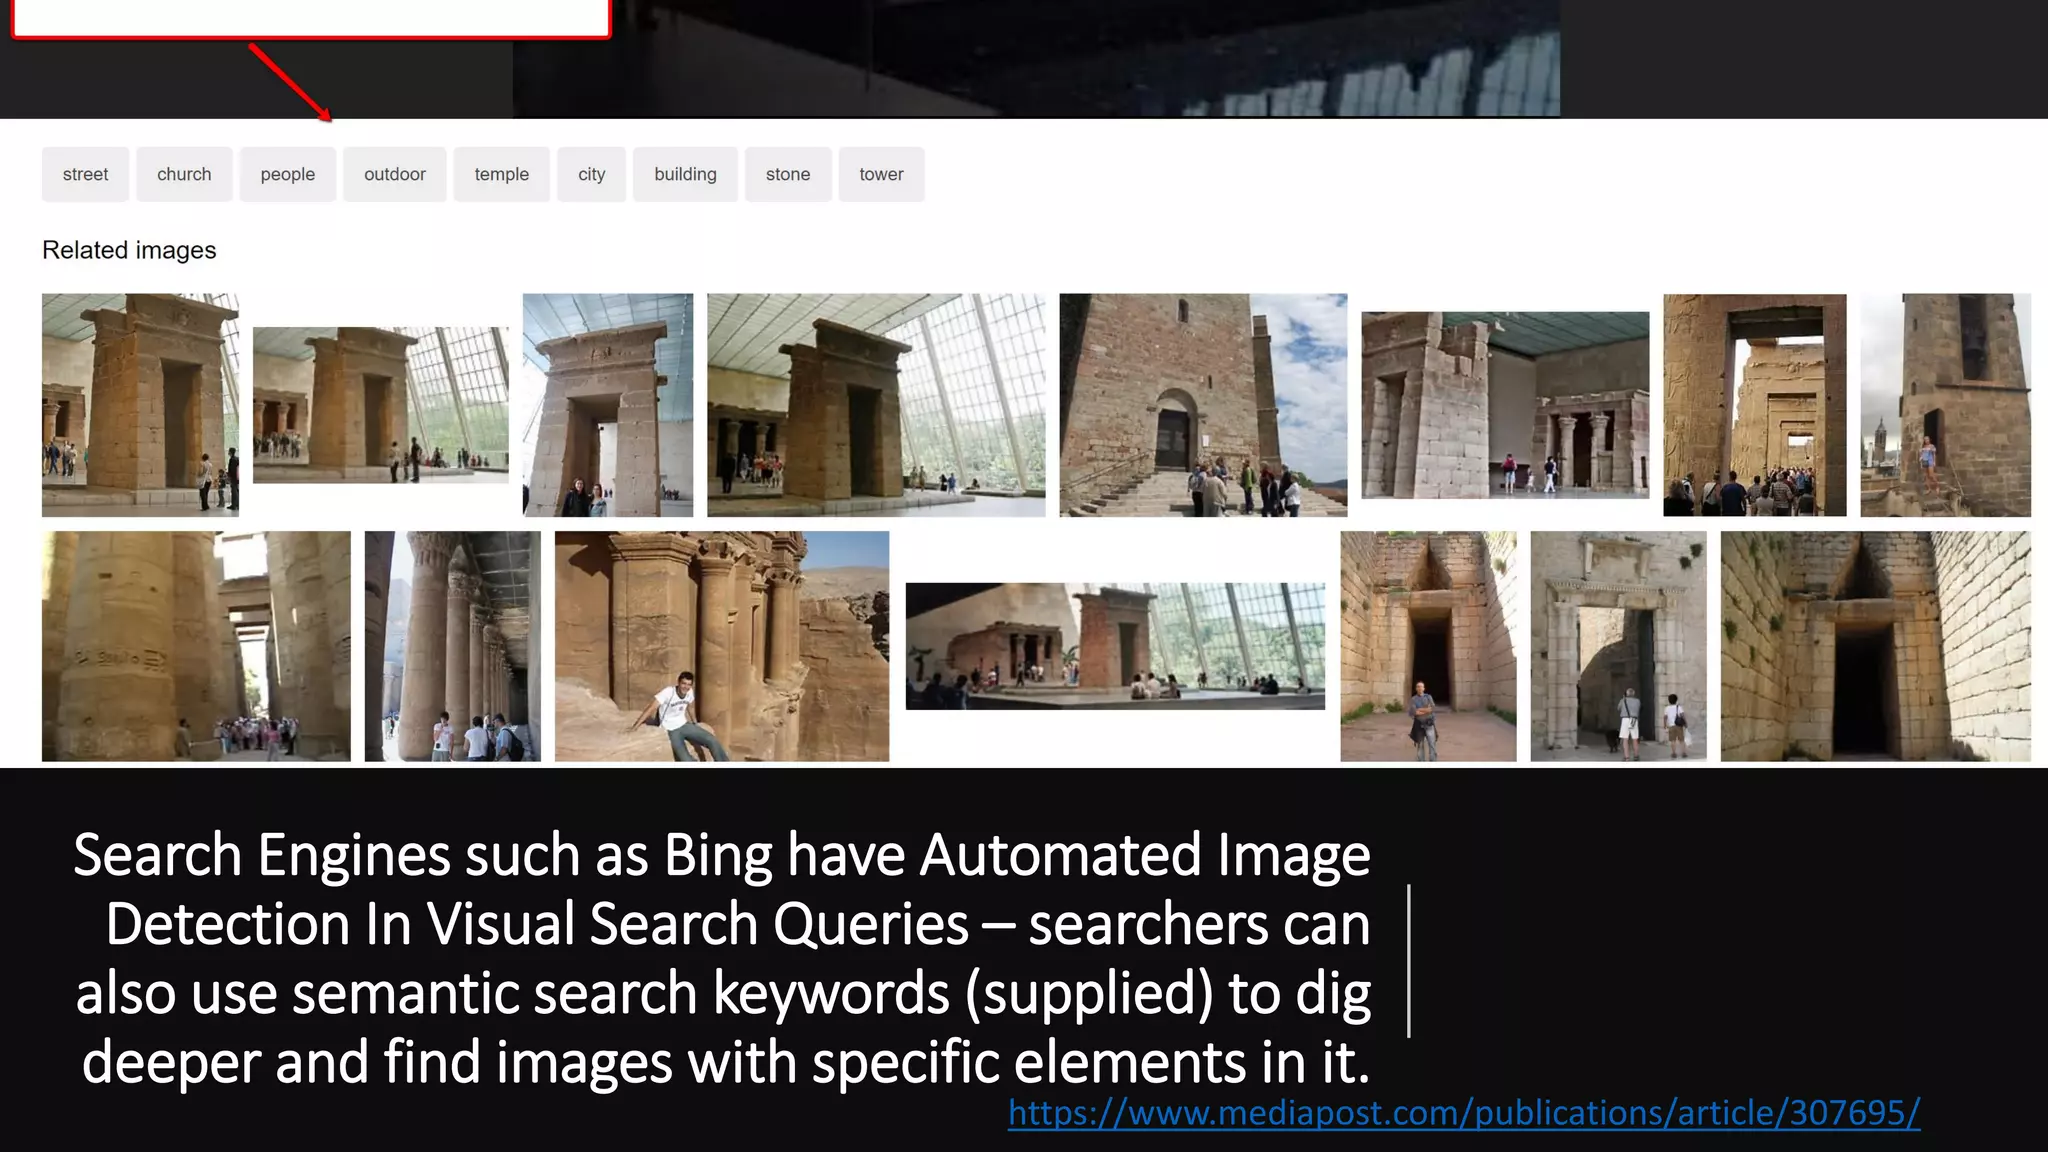Viewport: 2048px width, 1152px height.
Task: Open the wide temple under slanted glass wall thumbnail
Action: click(x=876, y=405)
